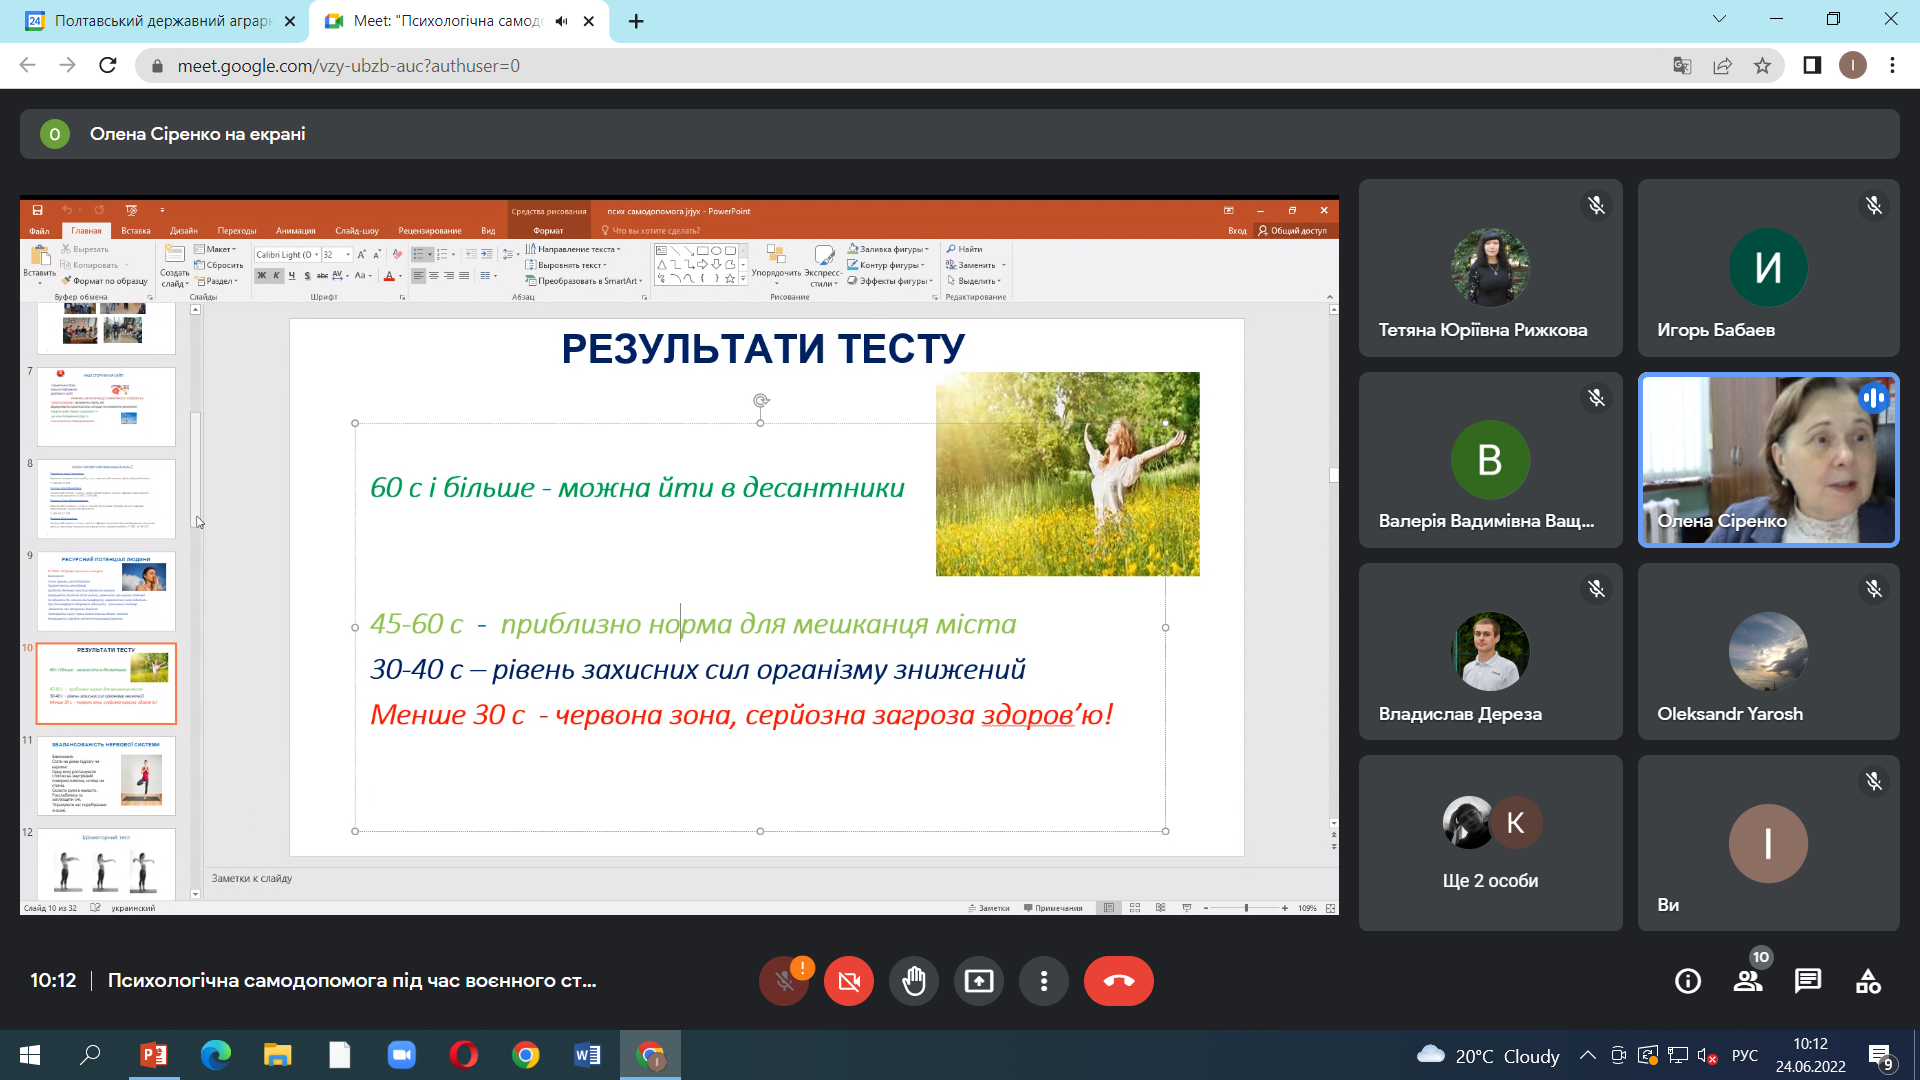Viewport: 1920px width, 1080px height.
Task: Turn on camera in Meet controls
Action: coord(849,981)
